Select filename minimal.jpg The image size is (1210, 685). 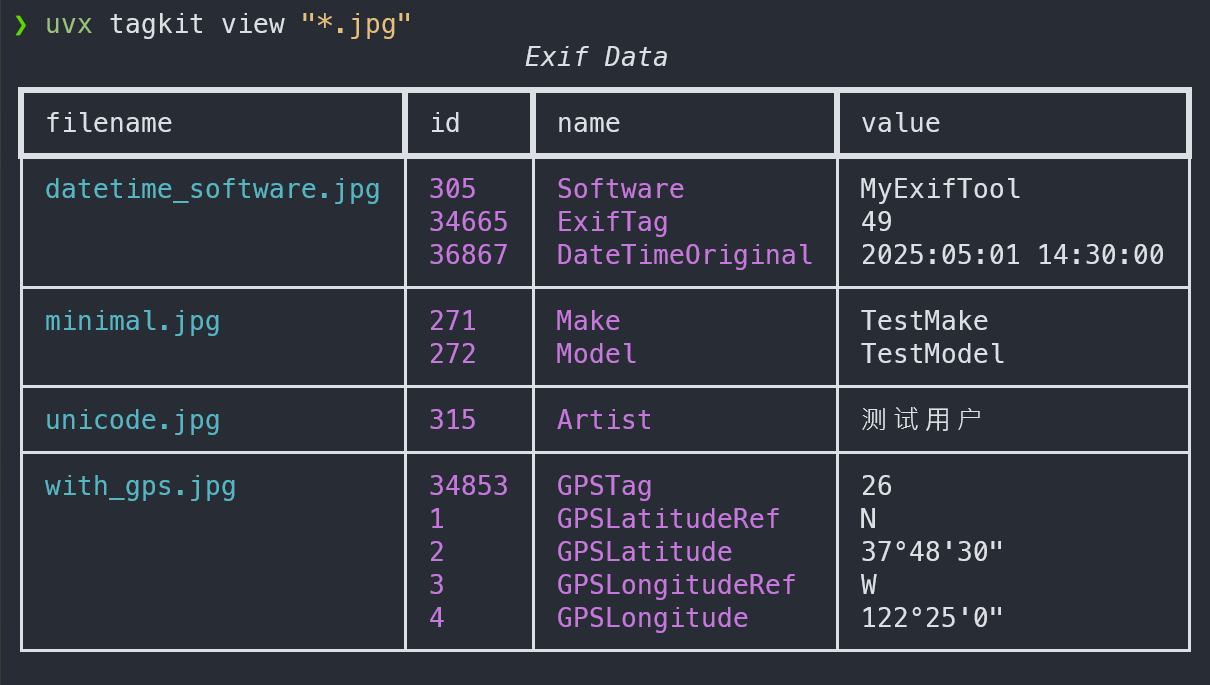(x=133, y=321)
